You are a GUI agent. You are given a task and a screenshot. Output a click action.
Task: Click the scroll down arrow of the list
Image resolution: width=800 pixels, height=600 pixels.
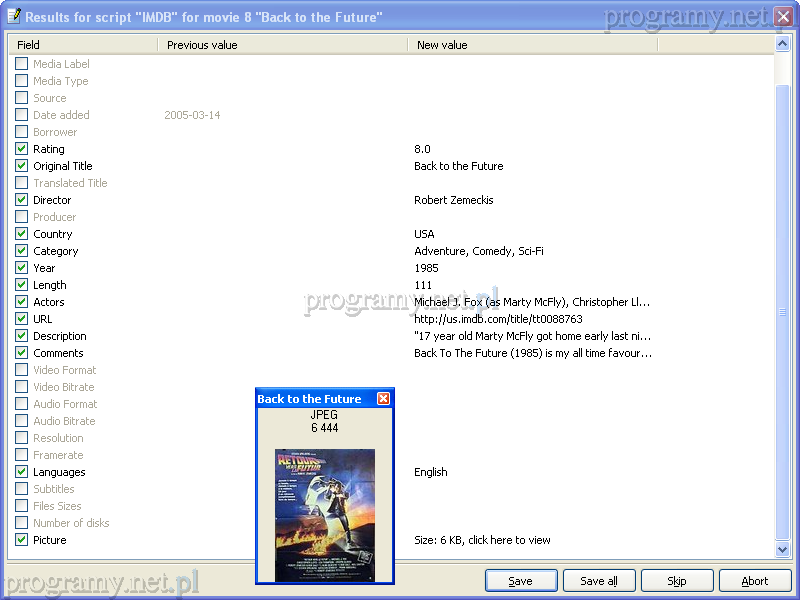[783, 549]
